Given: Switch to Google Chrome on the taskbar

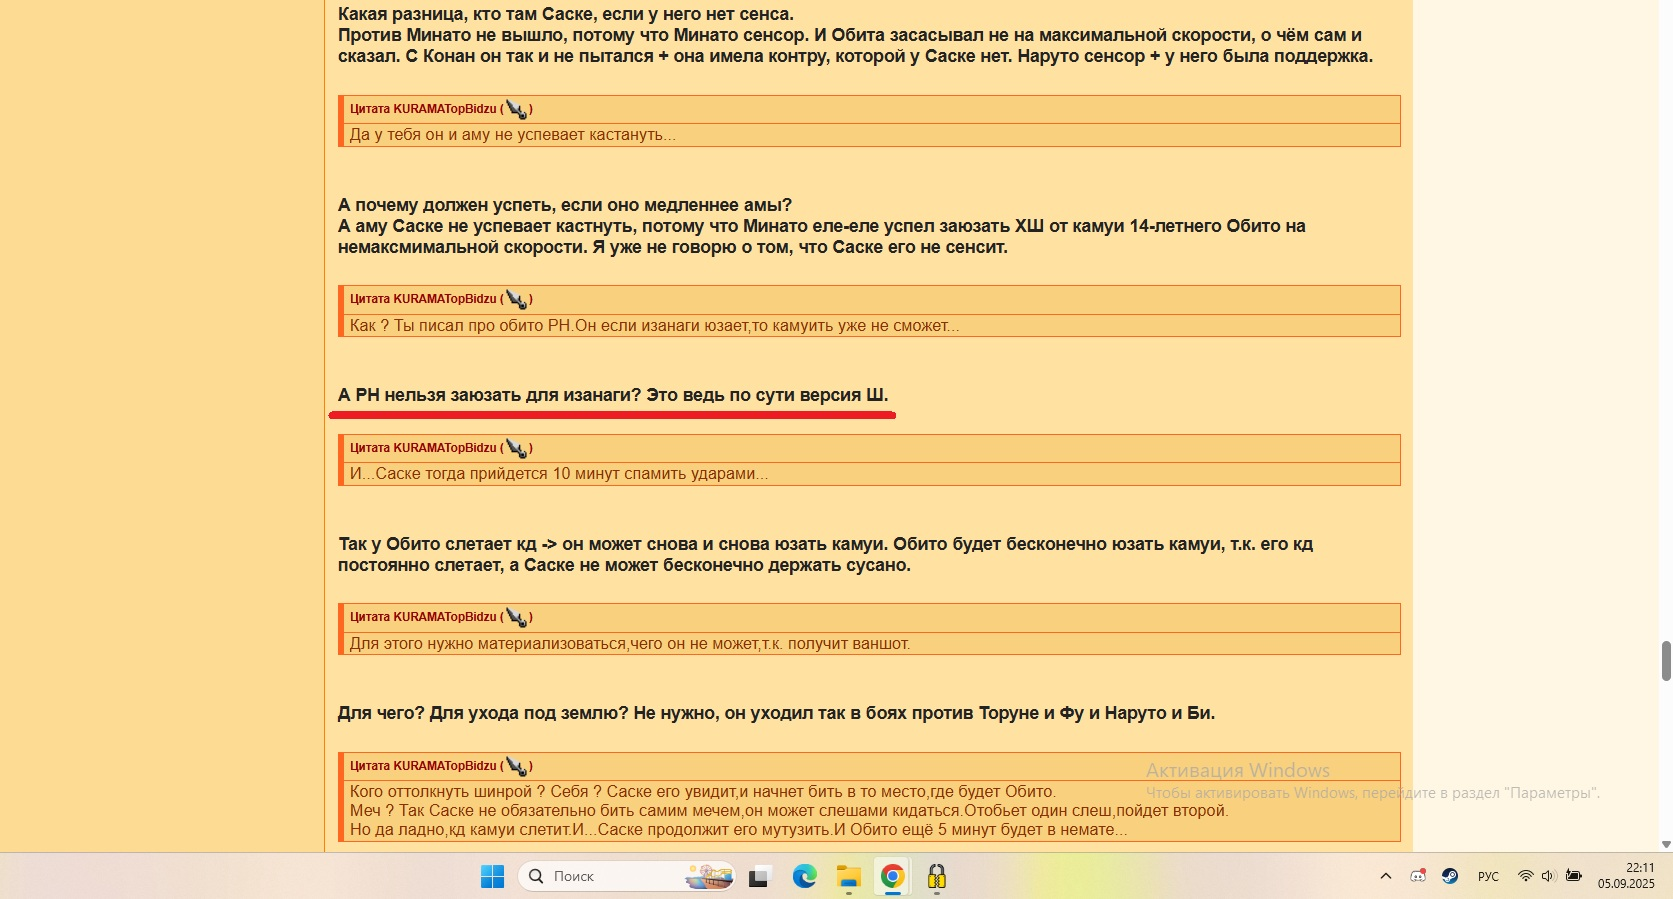Looking at the screenshot, I should point(893,877).
